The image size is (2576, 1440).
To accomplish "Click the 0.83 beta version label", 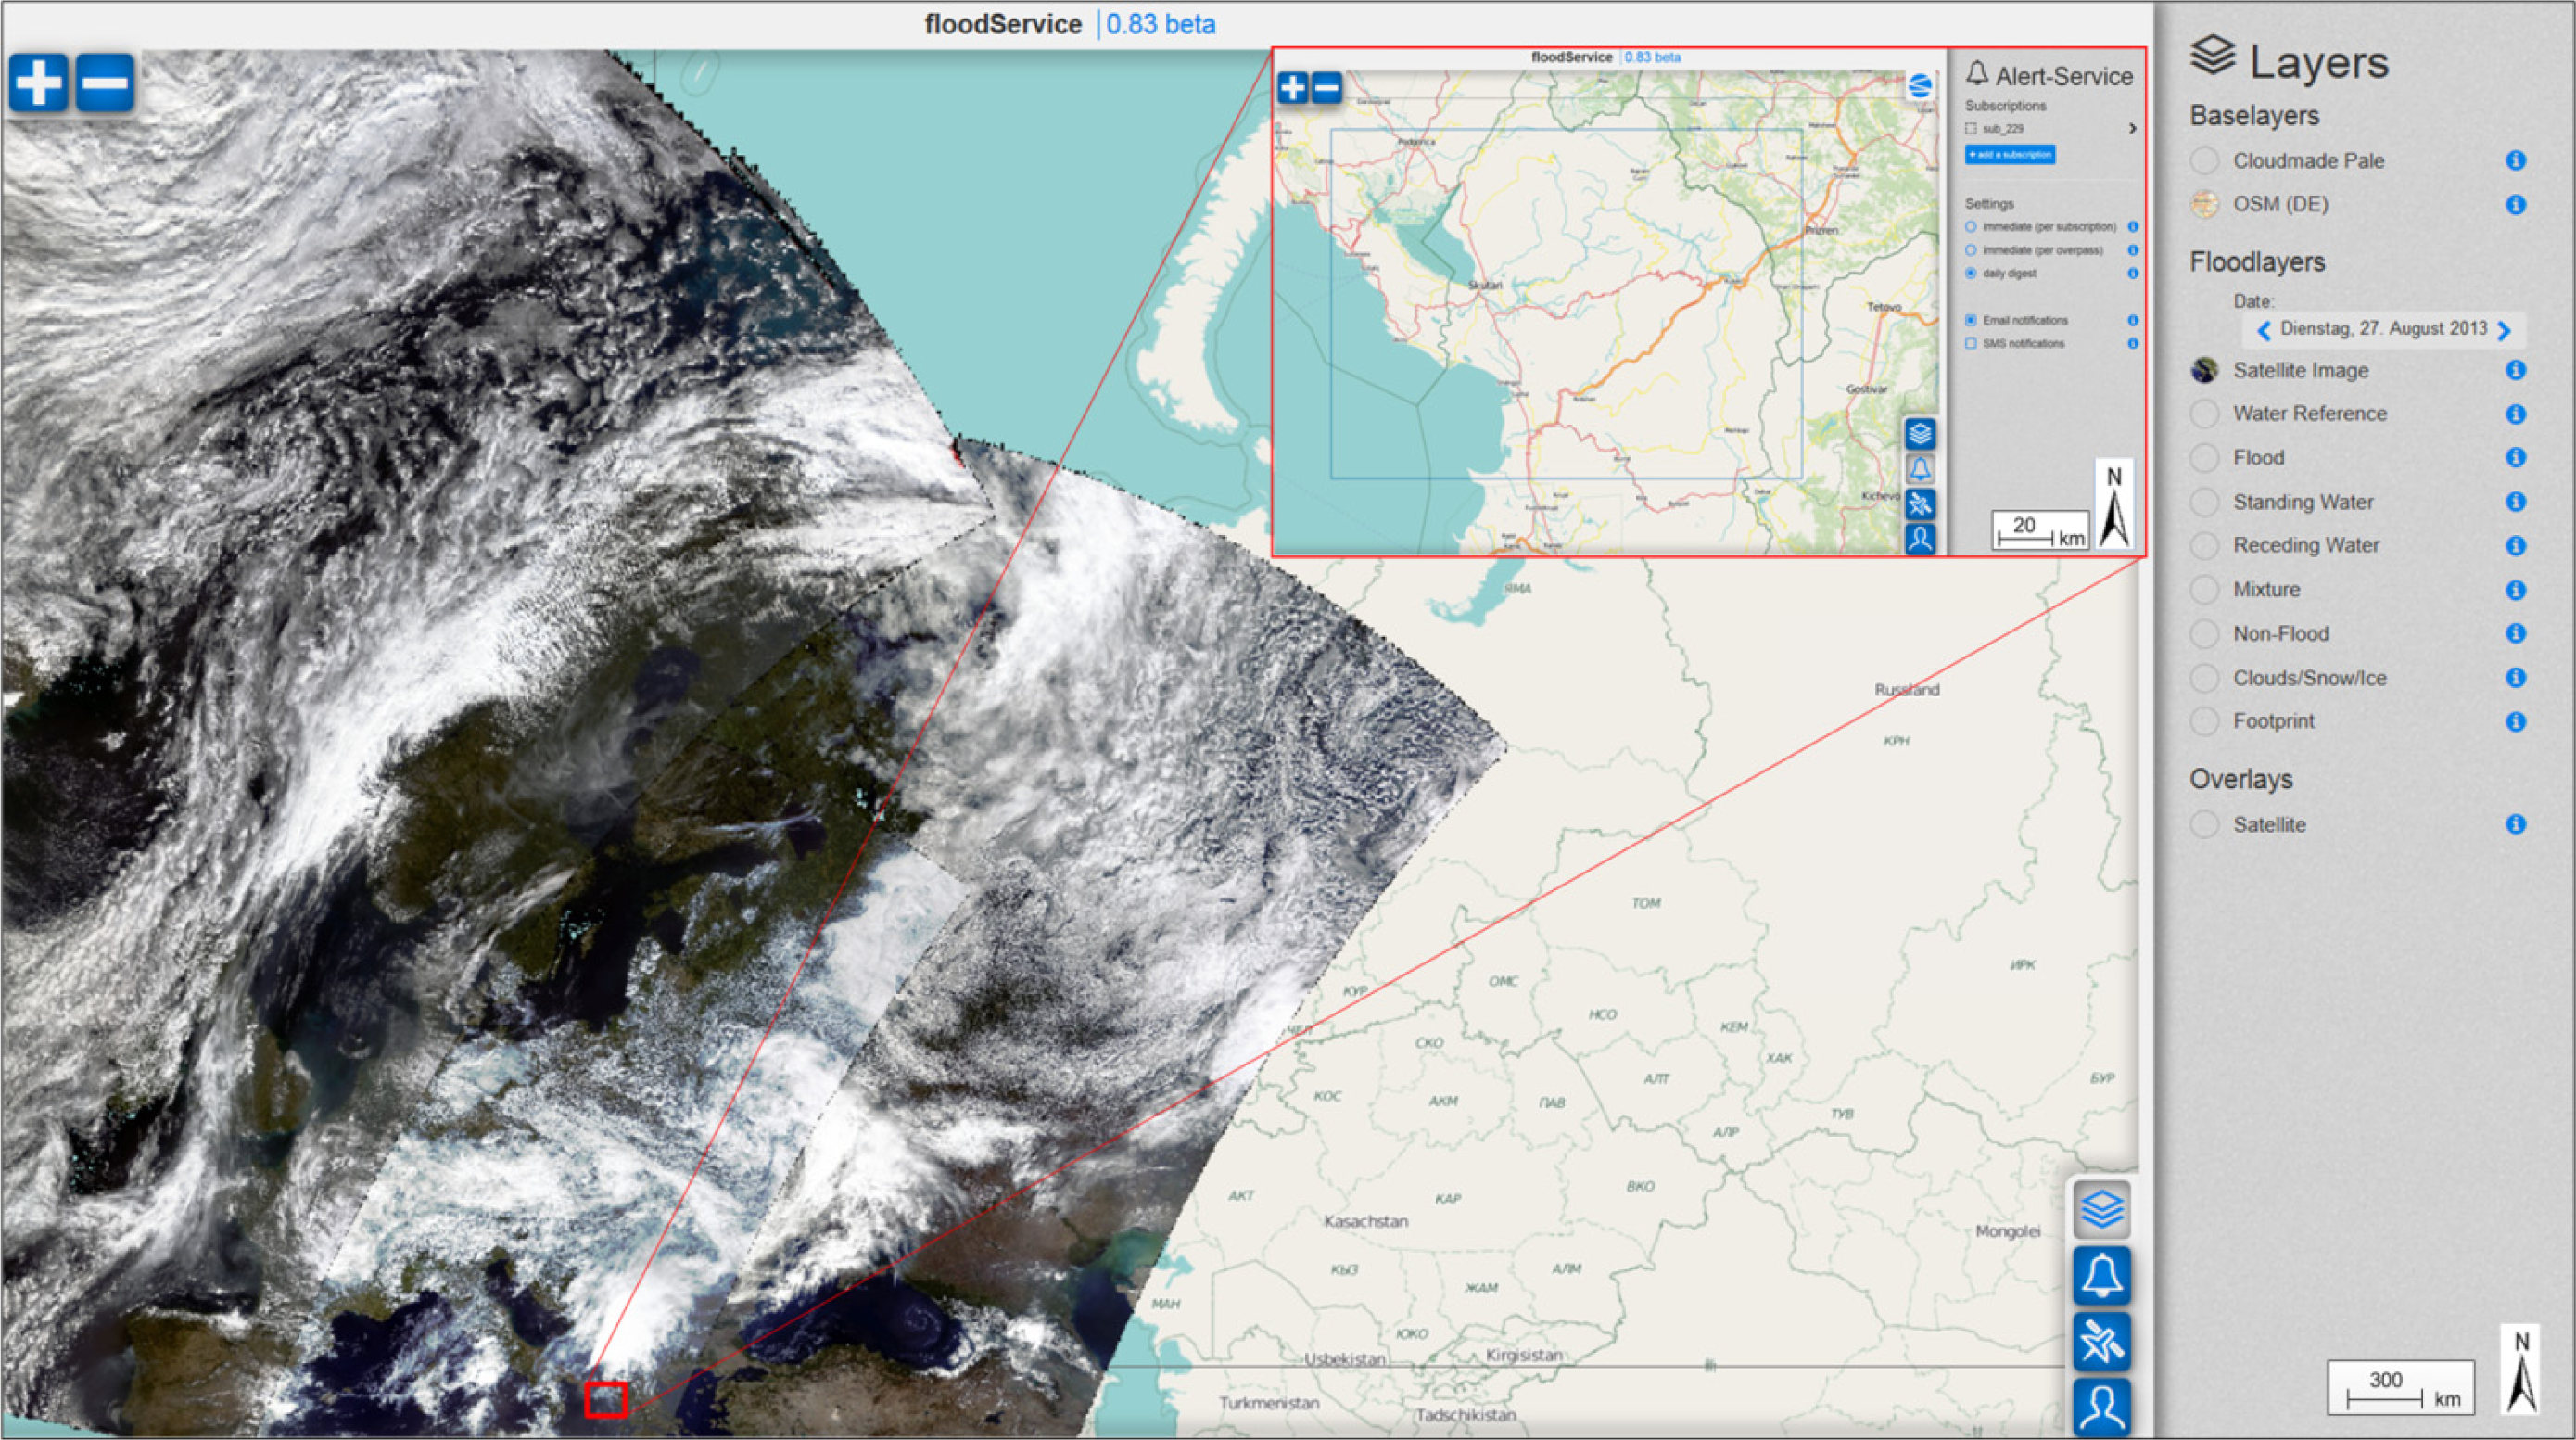I will pyautogui.click(x=1161, y=24).
